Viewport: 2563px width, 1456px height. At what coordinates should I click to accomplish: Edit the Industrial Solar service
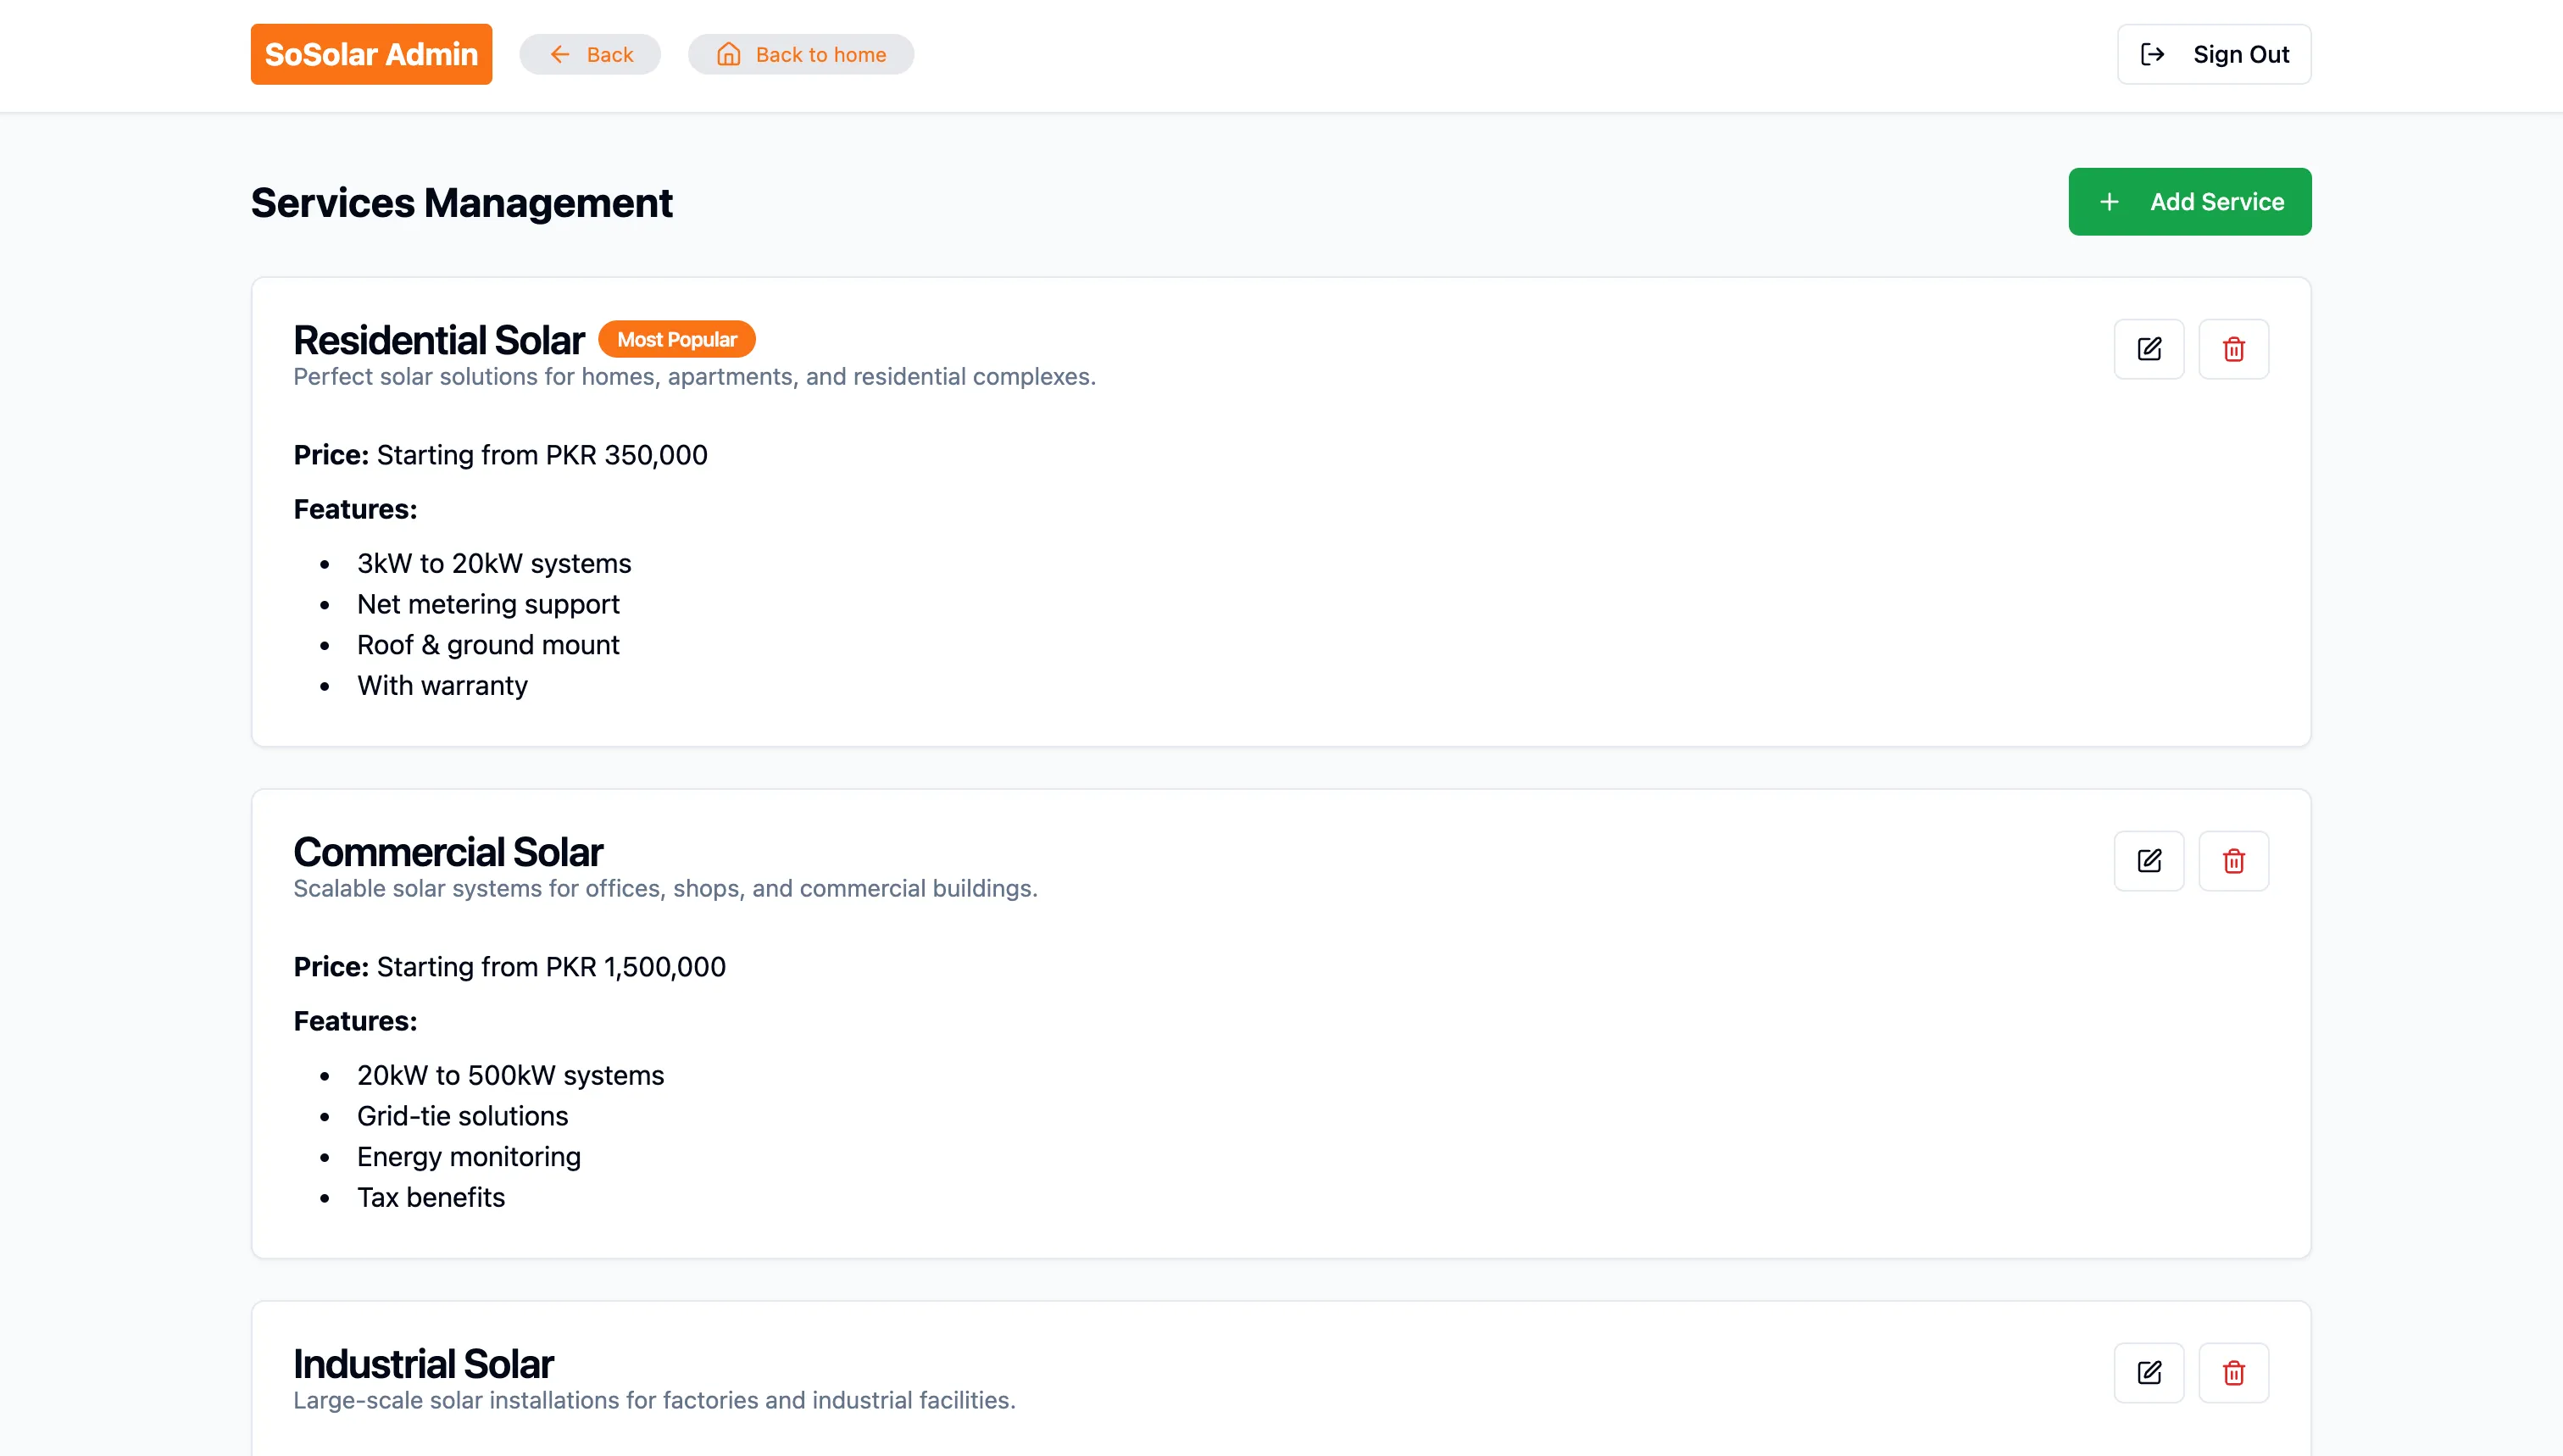(2149, 1373)
